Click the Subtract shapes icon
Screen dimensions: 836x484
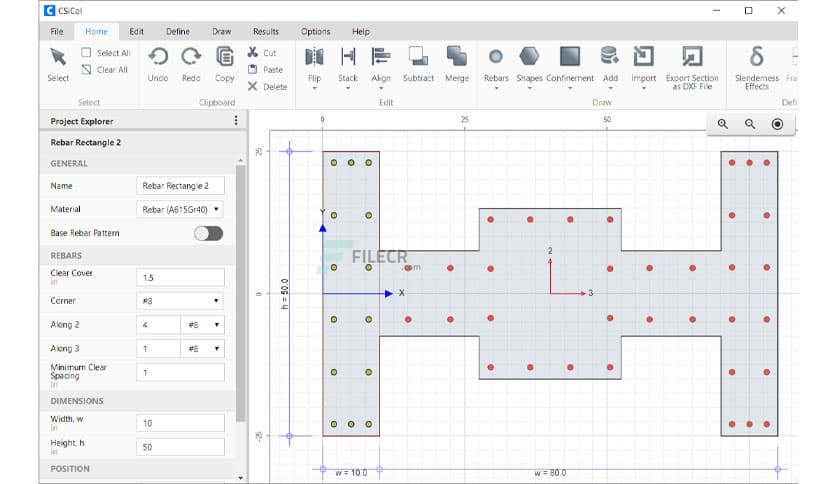click(x=419, y=57)
